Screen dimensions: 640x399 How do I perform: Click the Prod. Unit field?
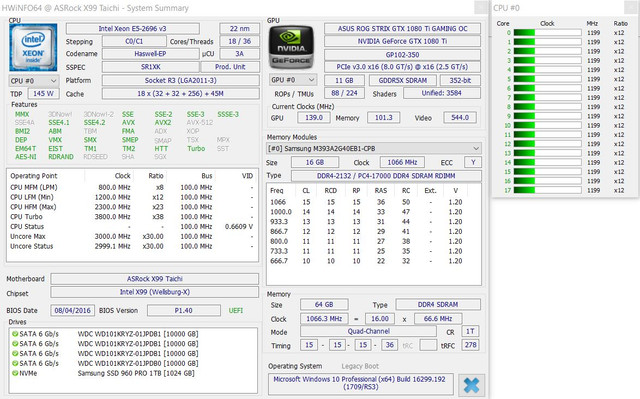230,67
